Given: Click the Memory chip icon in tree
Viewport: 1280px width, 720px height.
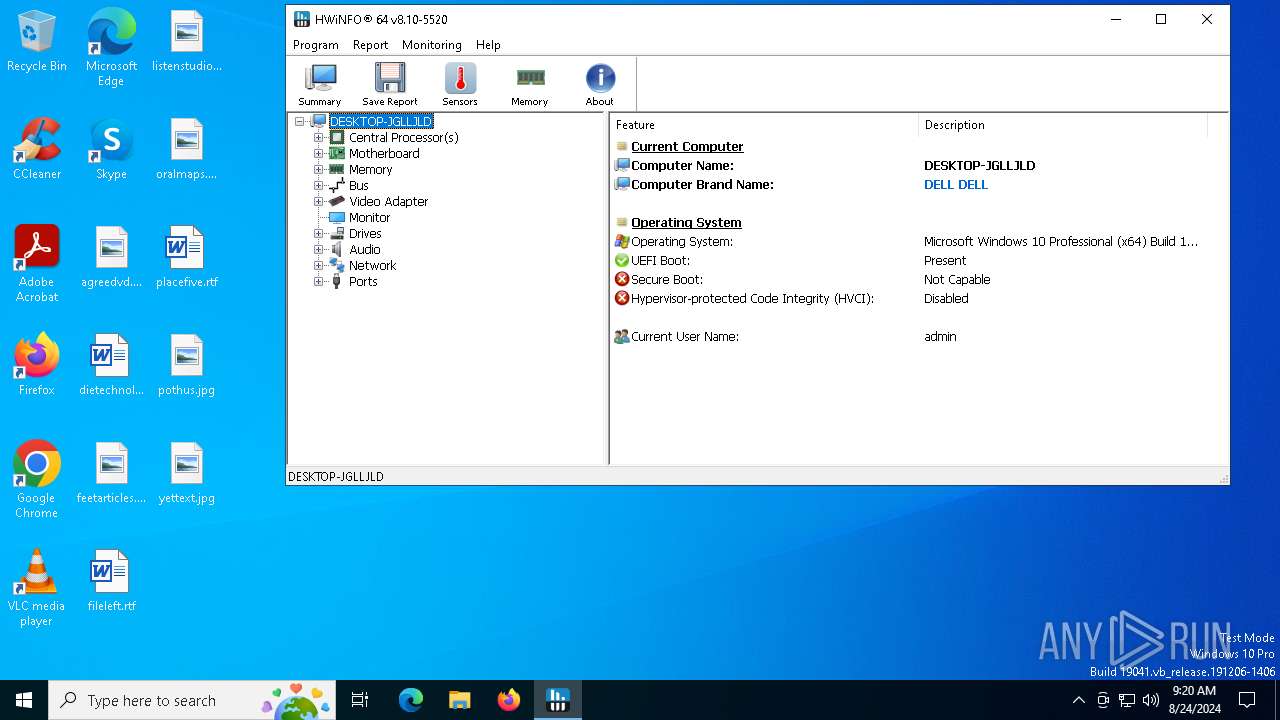Looking at the screenshot, I should point(337,170).
